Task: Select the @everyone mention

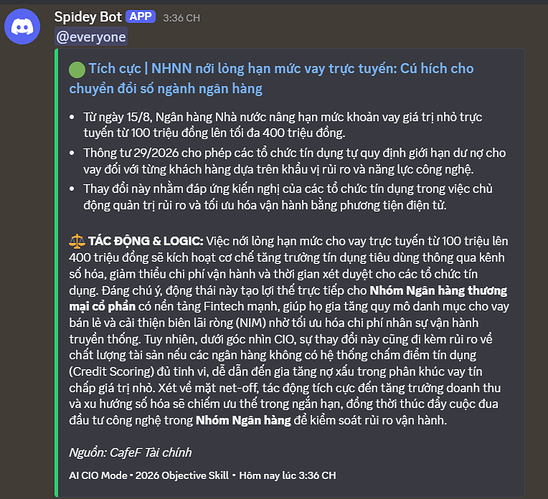Action: pos(91,37)
